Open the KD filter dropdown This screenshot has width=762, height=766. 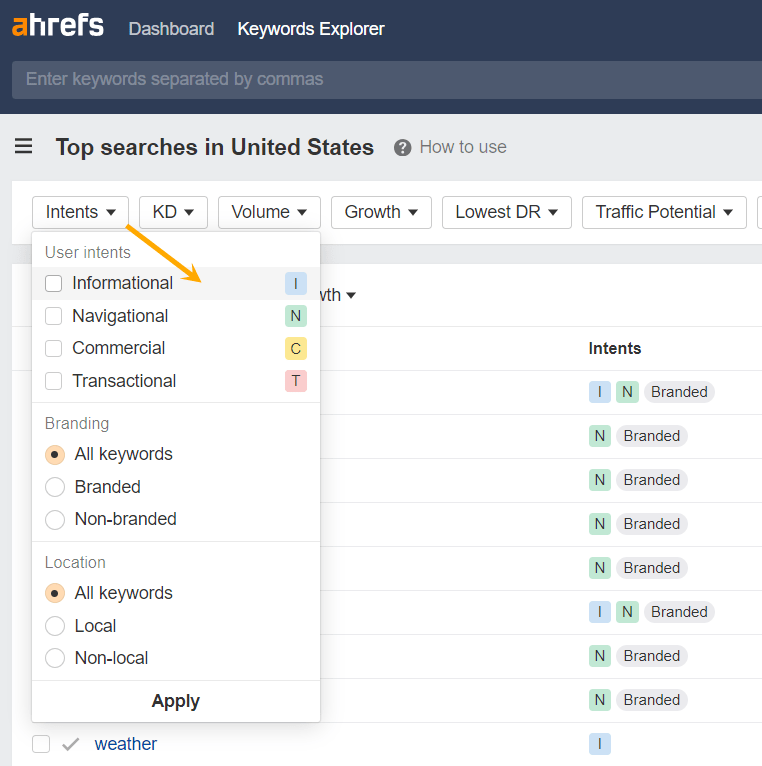click(x=173, y=213)
